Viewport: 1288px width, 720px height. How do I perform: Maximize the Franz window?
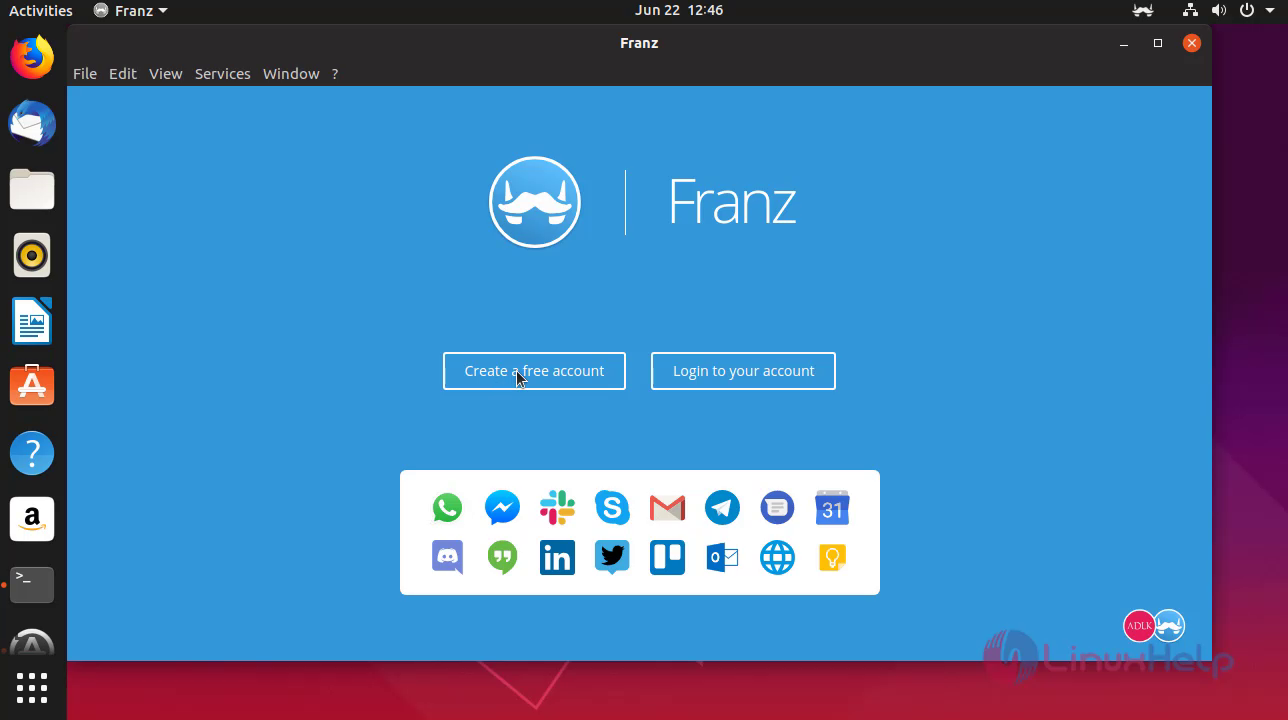click(1158, 43)
